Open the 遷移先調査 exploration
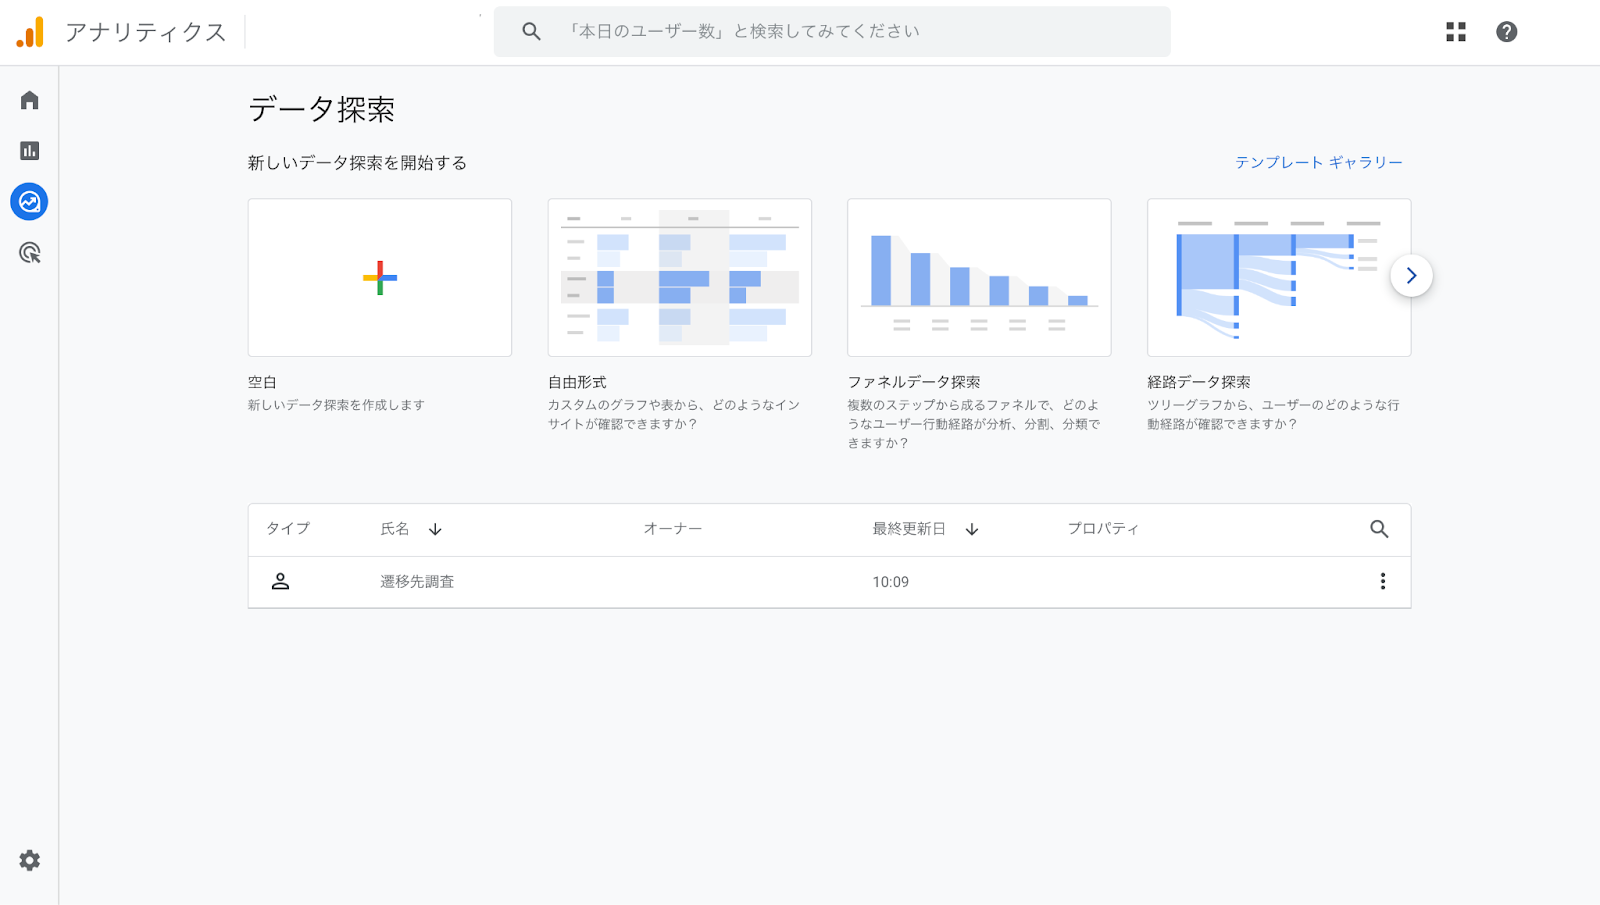This screenshot has height=905, width=1600. tap(417, 582)
